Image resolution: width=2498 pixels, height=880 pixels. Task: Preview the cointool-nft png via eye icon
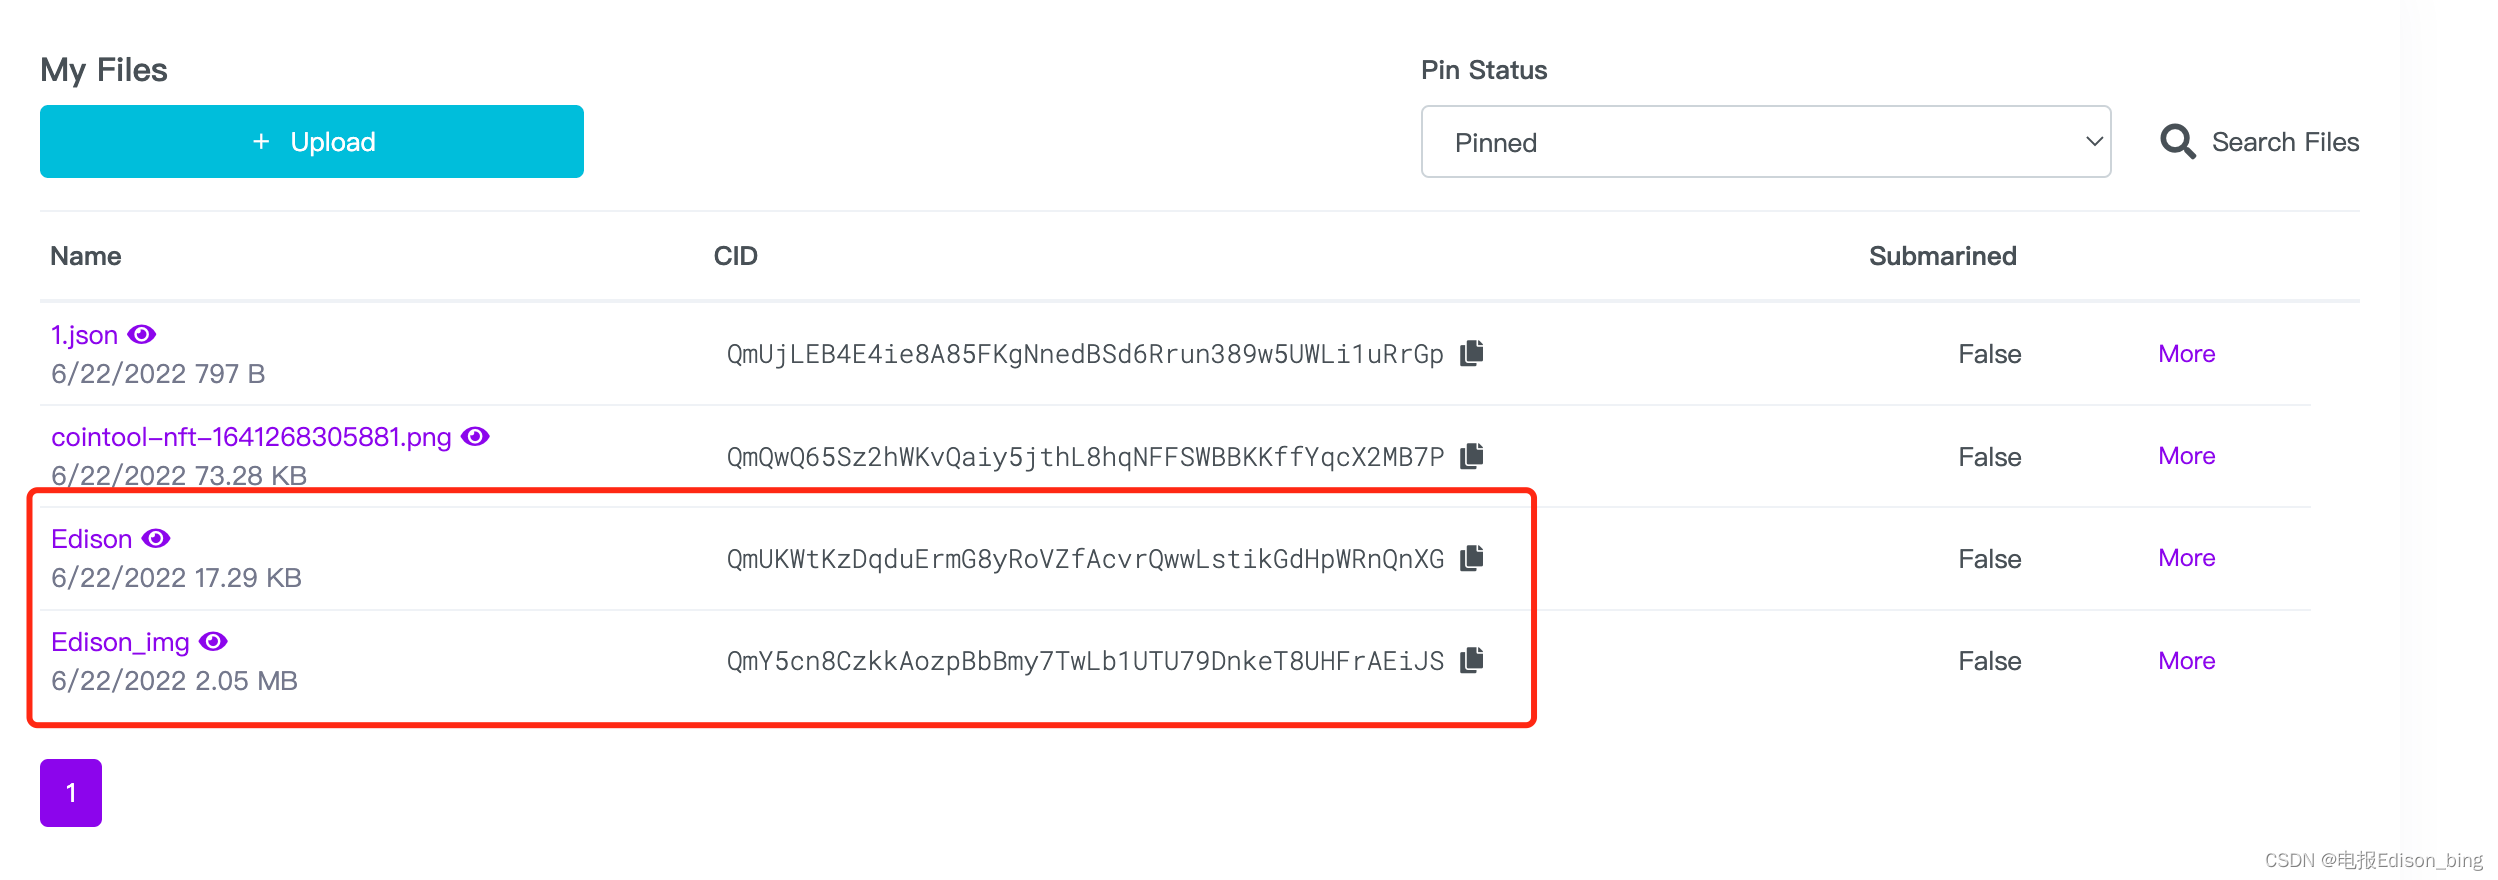(x=475, y=437)
